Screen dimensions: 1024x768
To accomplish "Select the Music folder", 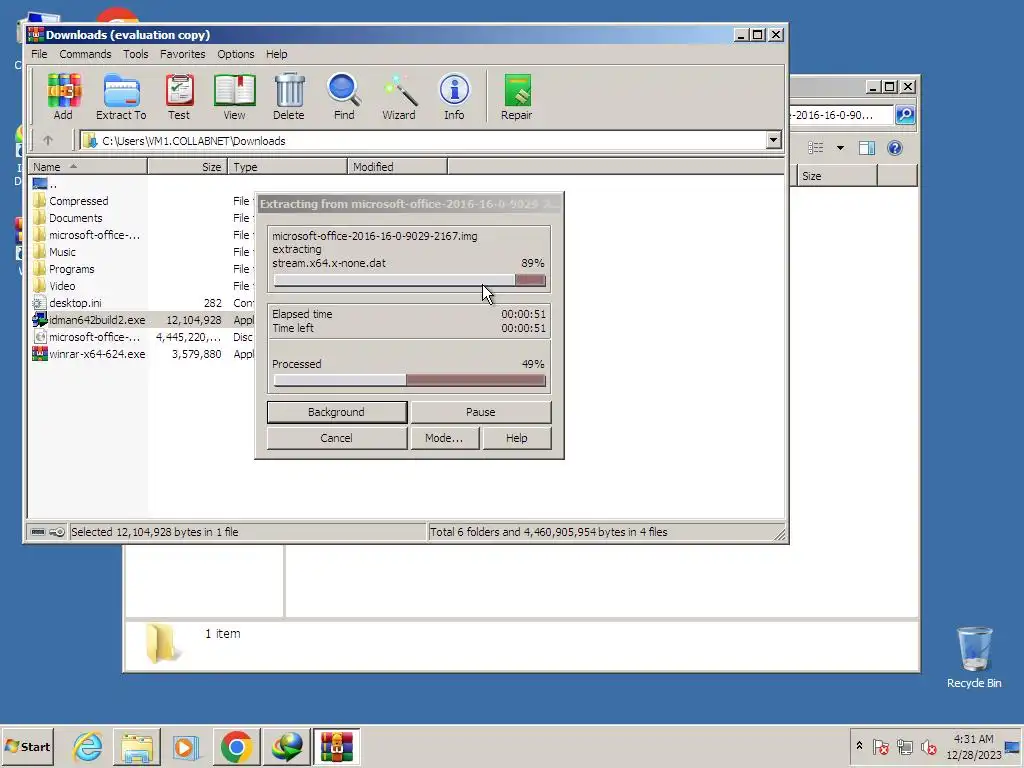I will pyautogui.click(x=54, y=252).
